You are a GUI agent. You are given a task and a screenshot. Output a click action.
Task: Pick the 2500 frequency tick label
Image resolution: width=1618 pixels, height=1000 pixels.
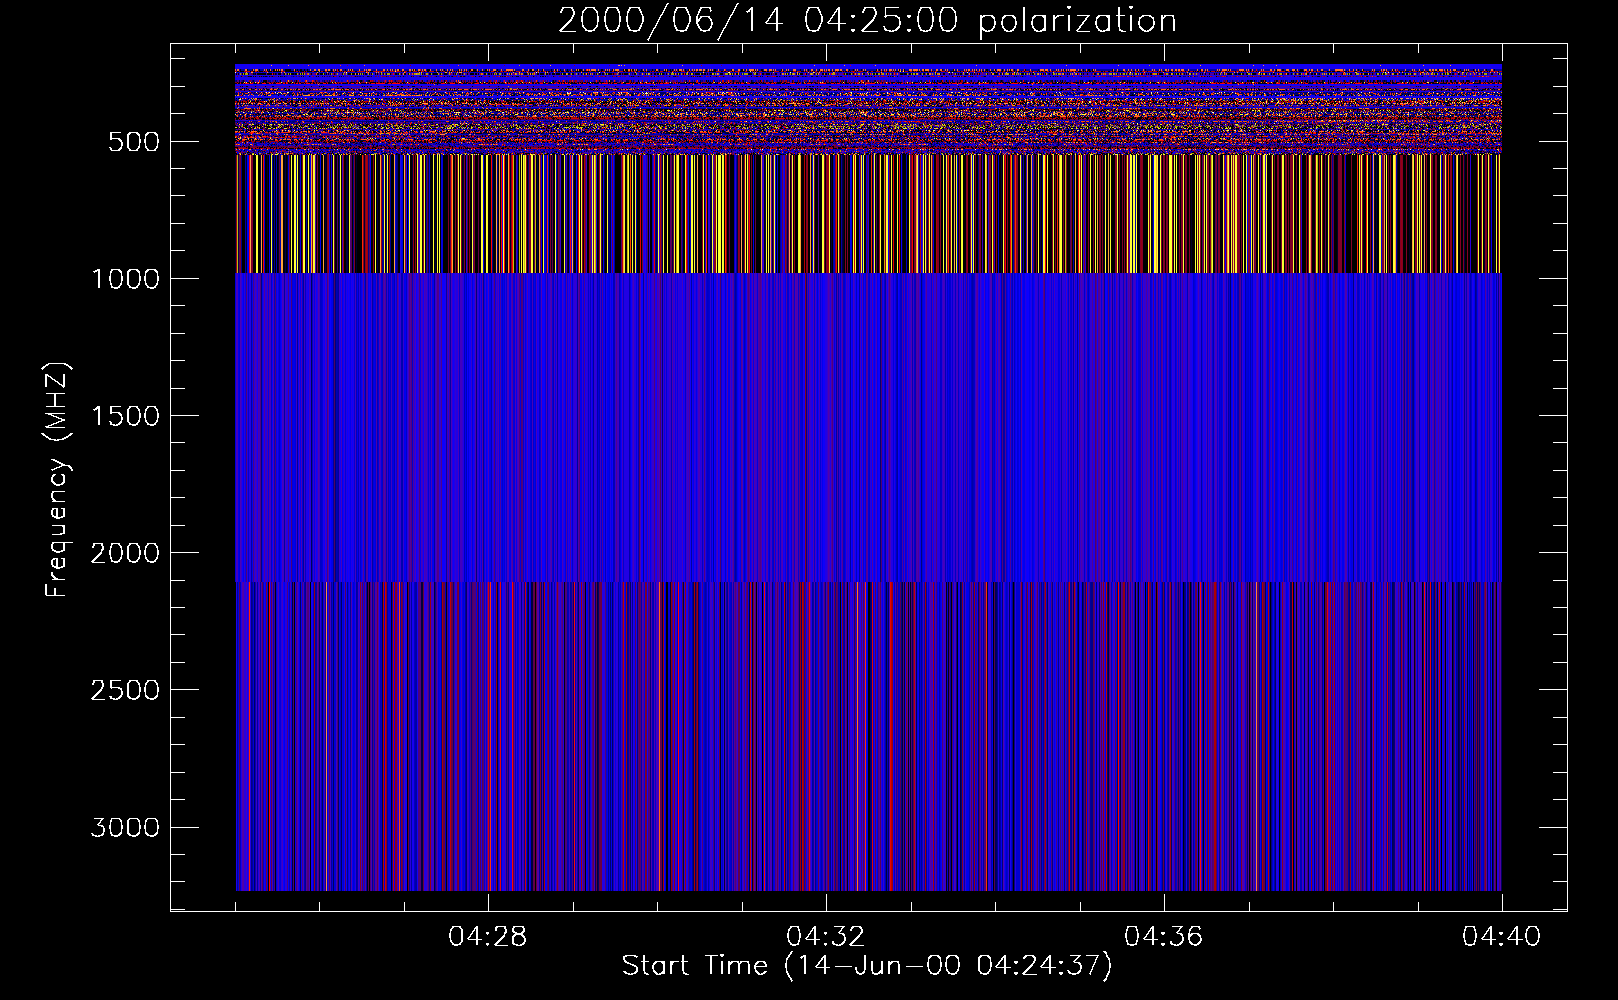tap(124, 690)
